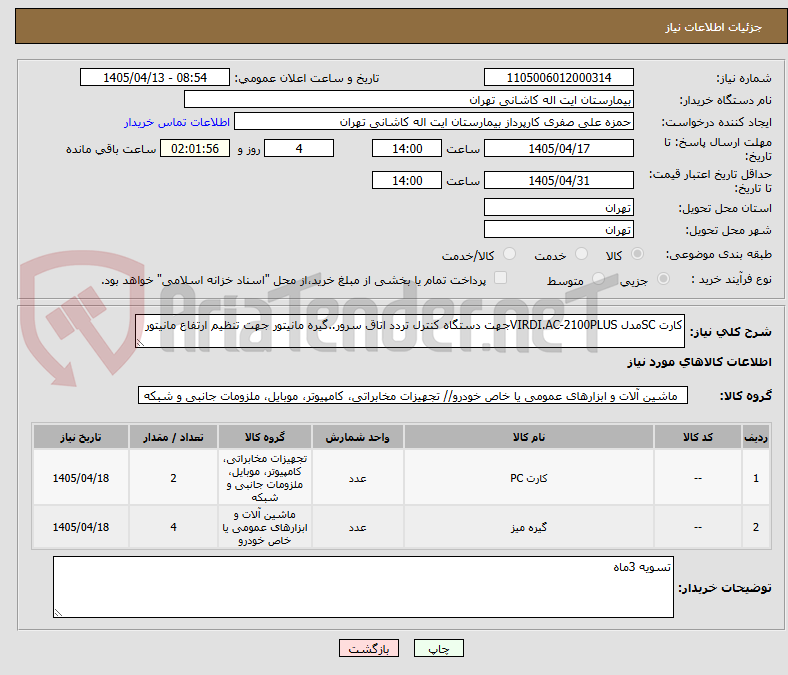Click quantity cell 4 in گیره میز row

pyautogui.click(x=173, y=527)
